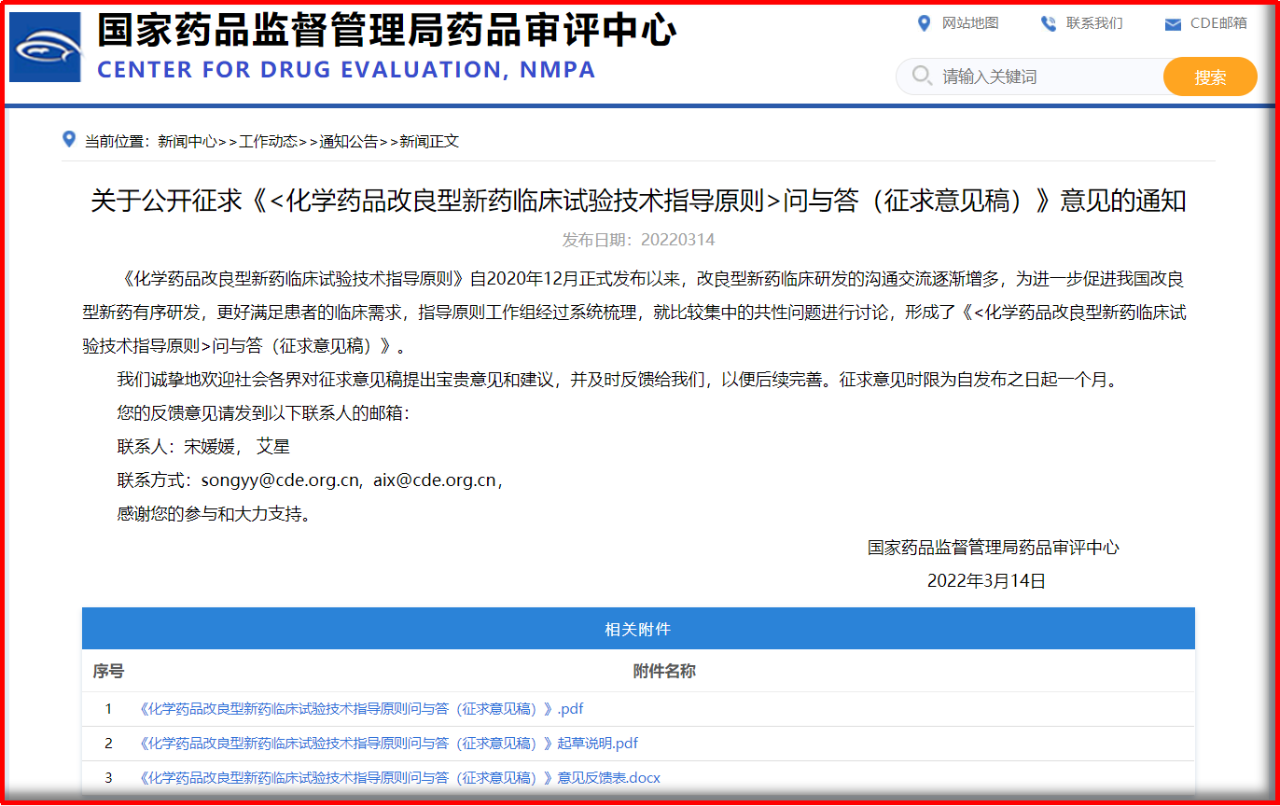1280x806 pixels.
Task: Click the 相关附件 blue header bar
Action: [638, 629]
